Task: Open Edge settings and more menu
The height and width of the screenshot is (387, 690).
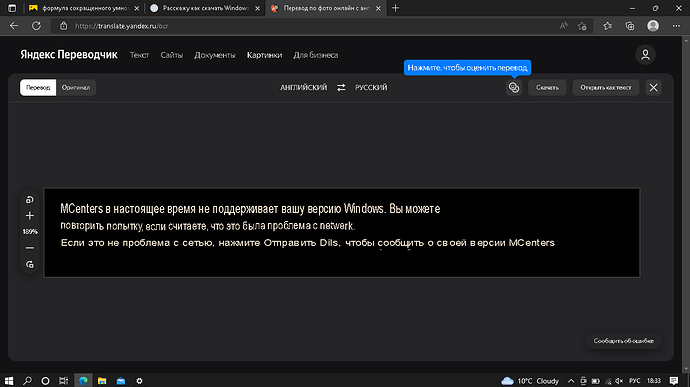Action: click(x=676, y=26)
